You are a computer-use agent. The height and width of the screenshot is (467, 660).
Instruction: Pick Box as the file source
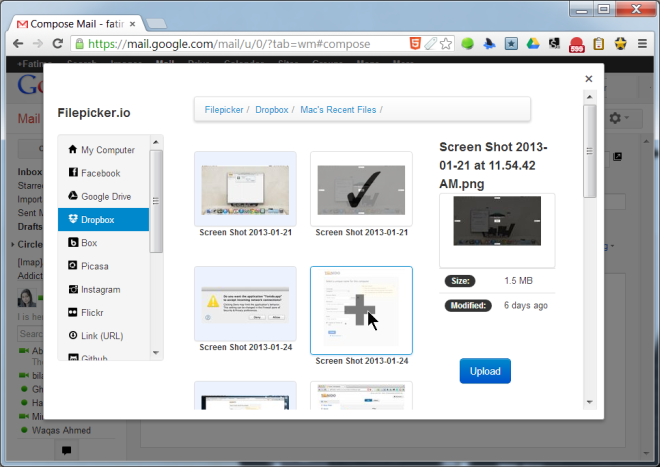point(104,243)
